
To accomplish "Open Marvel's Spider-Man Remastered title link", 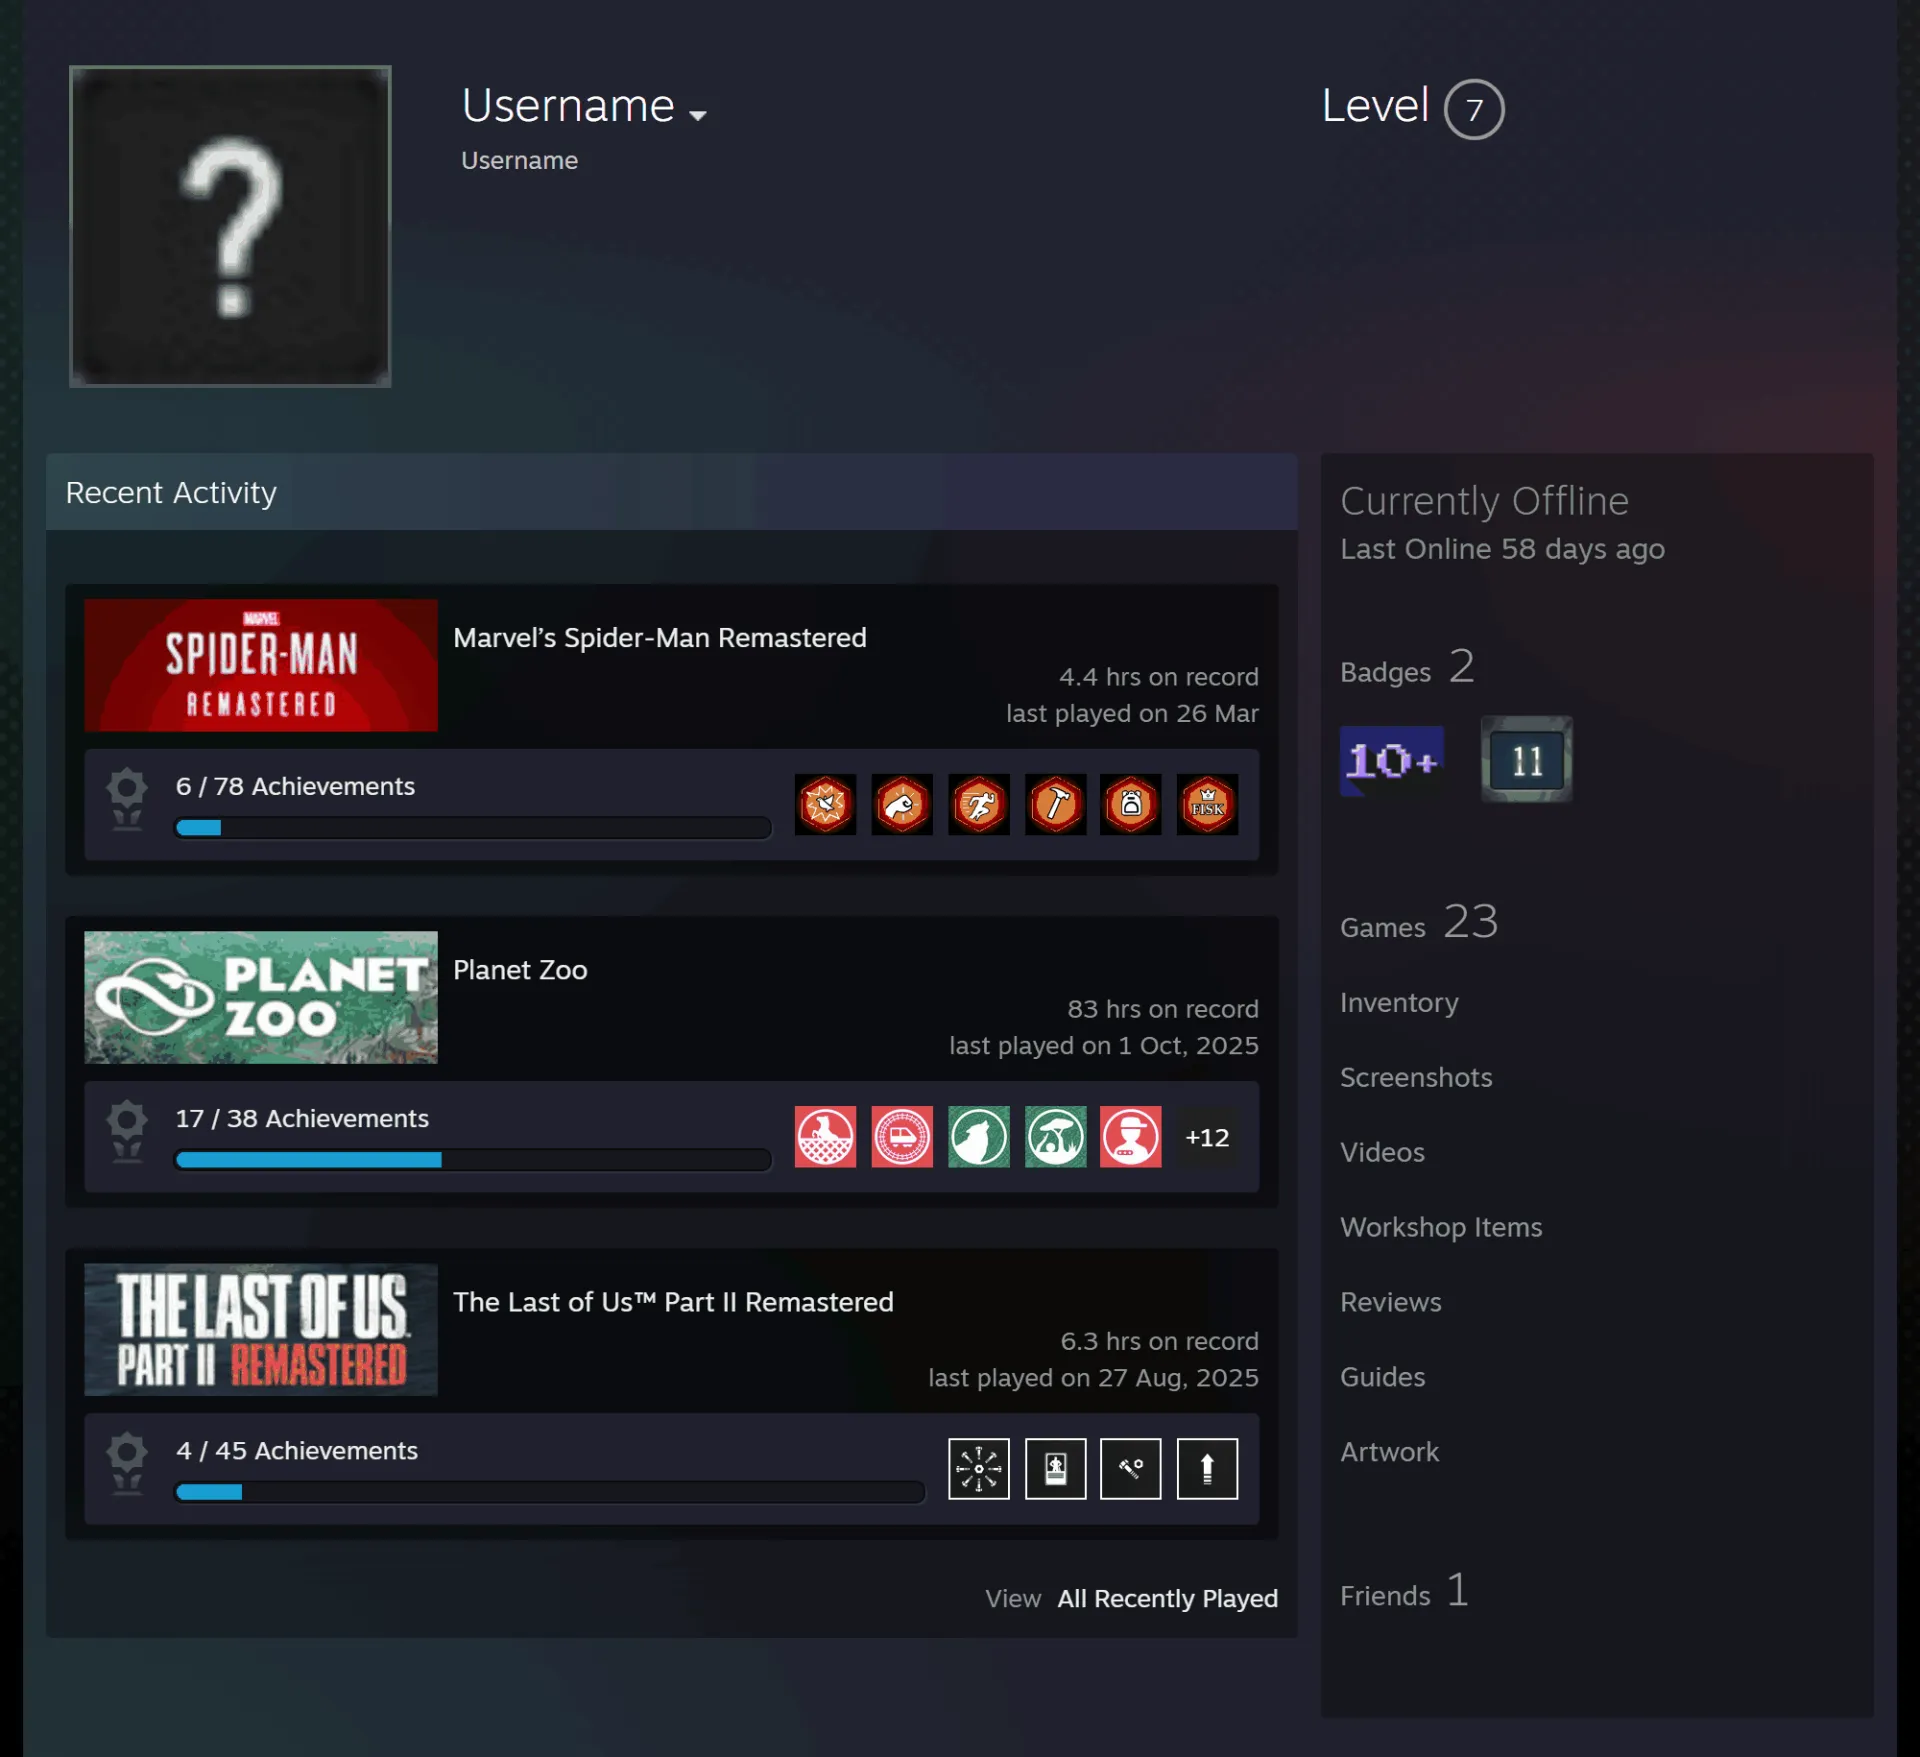I will pyautogui.click(x=660, y=638).
